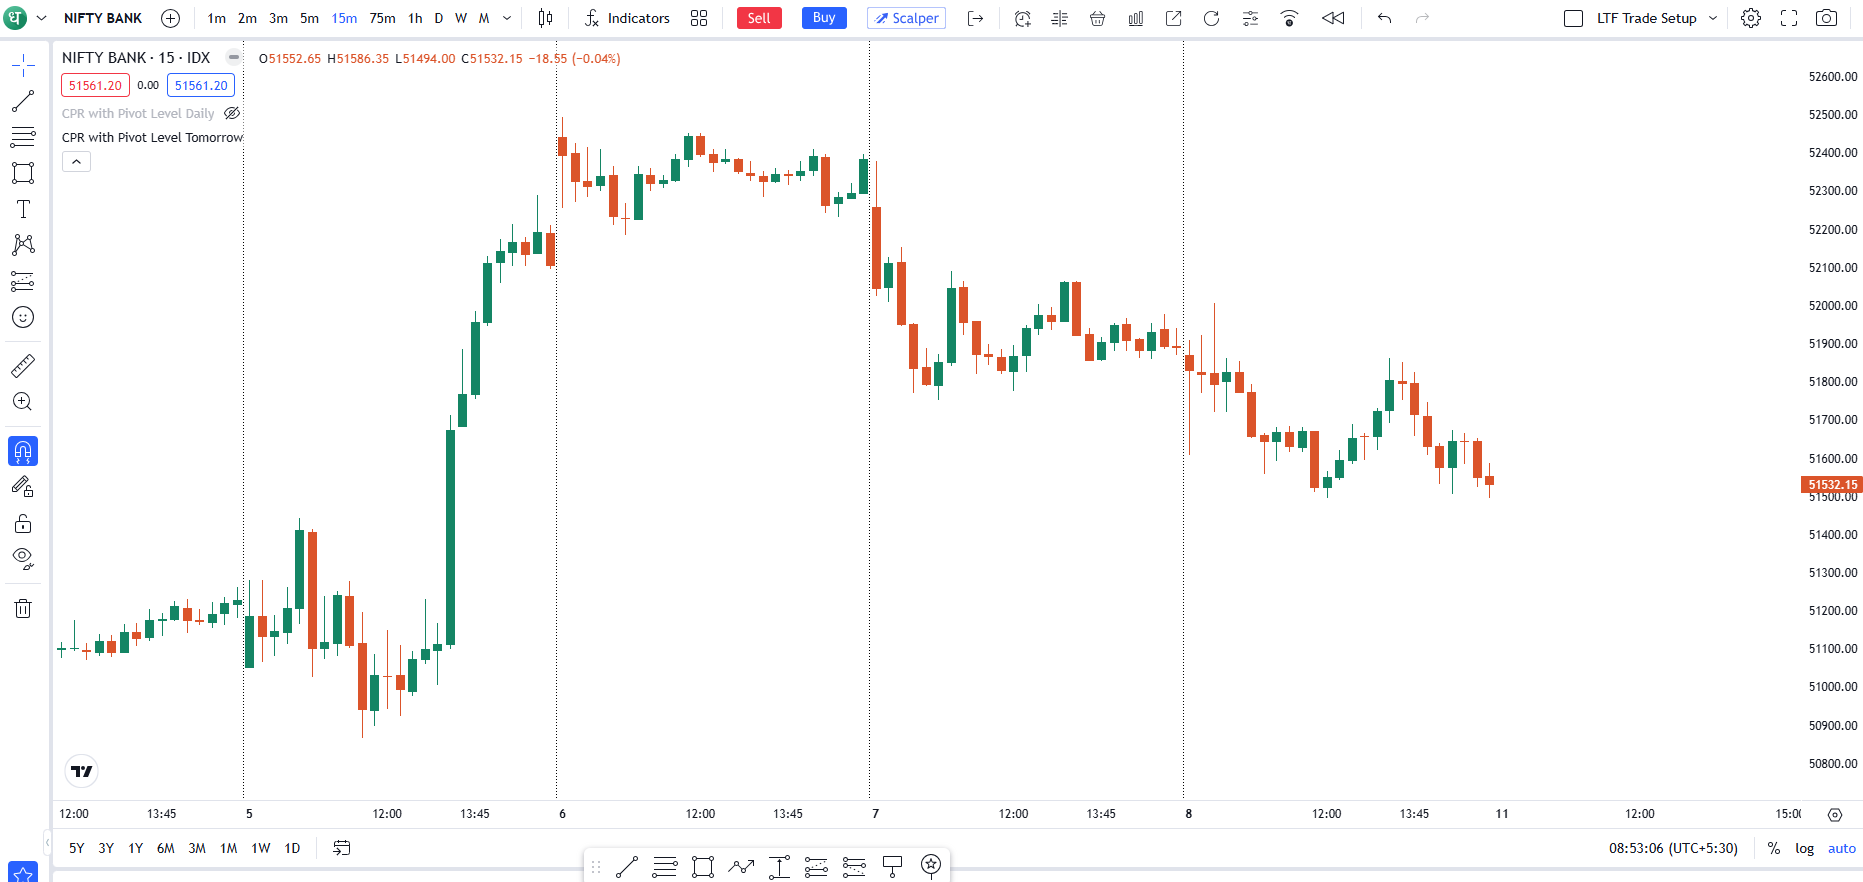Image resolution: width=1863 pixels, height=882 pixels.
Task: Select the rectangle shapes tool
Action: pyautogui.click(x=23, y=173)
